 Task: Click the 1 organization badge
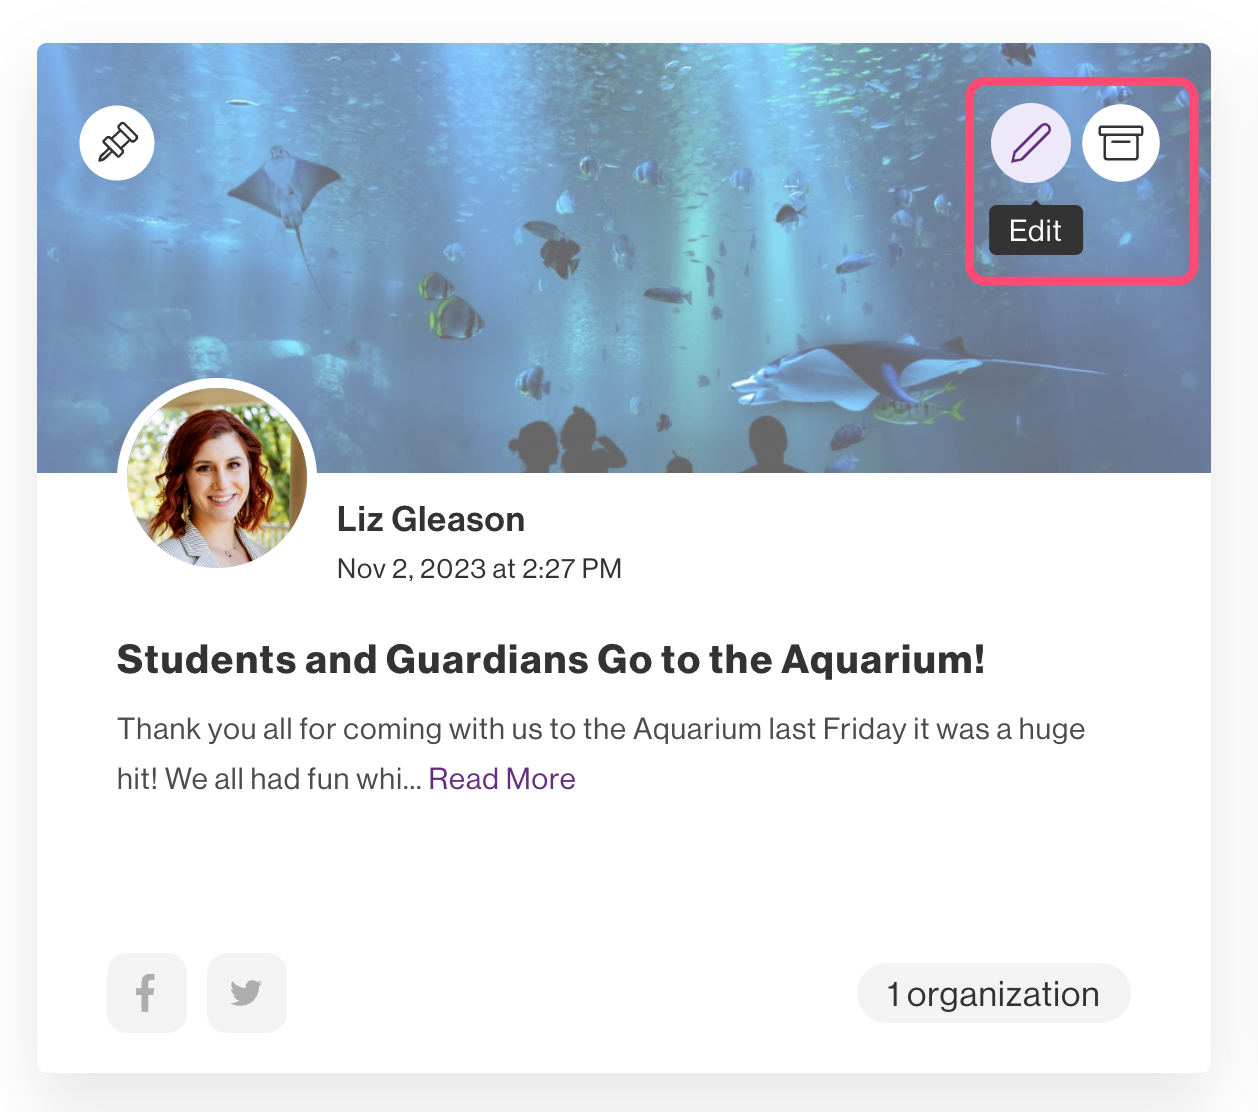tap(994, 993)
